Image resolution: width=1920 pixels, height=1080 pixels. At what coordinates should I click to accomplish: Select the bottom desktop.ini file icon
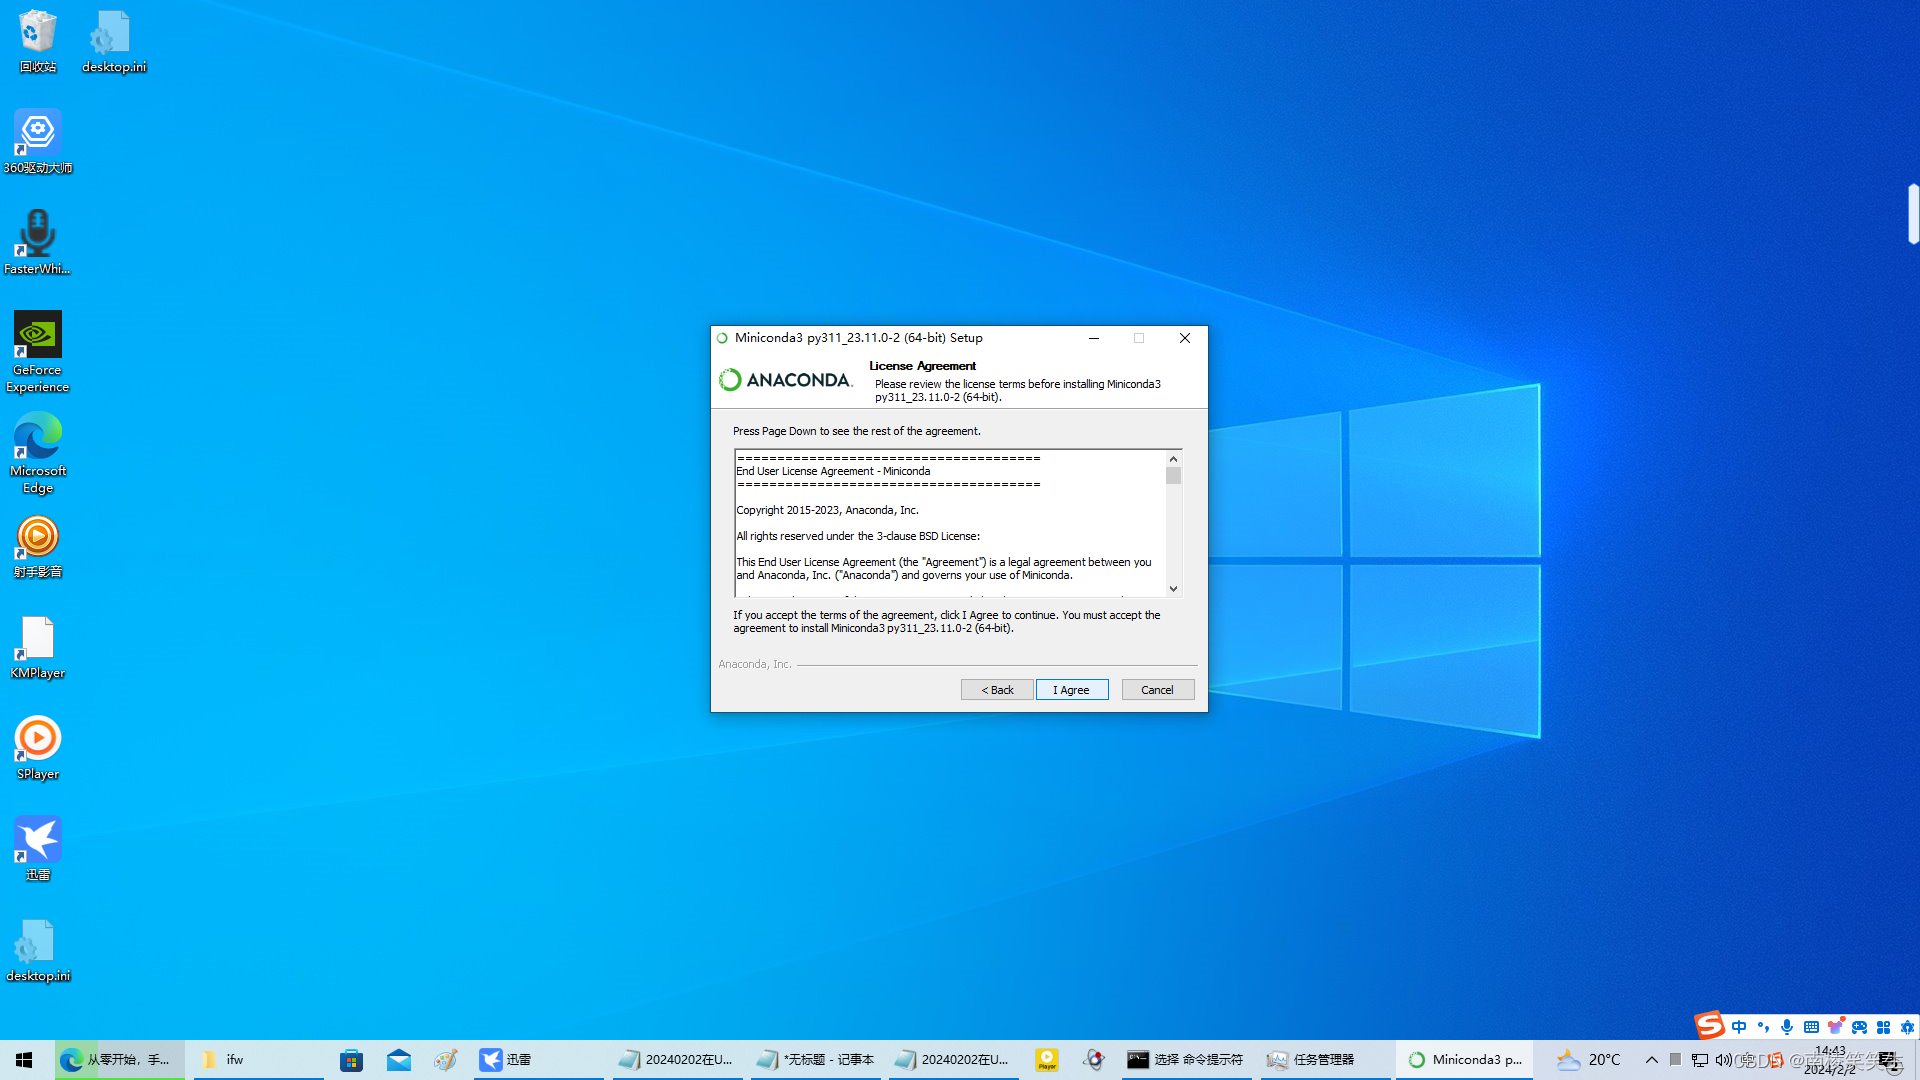point(38,950)
